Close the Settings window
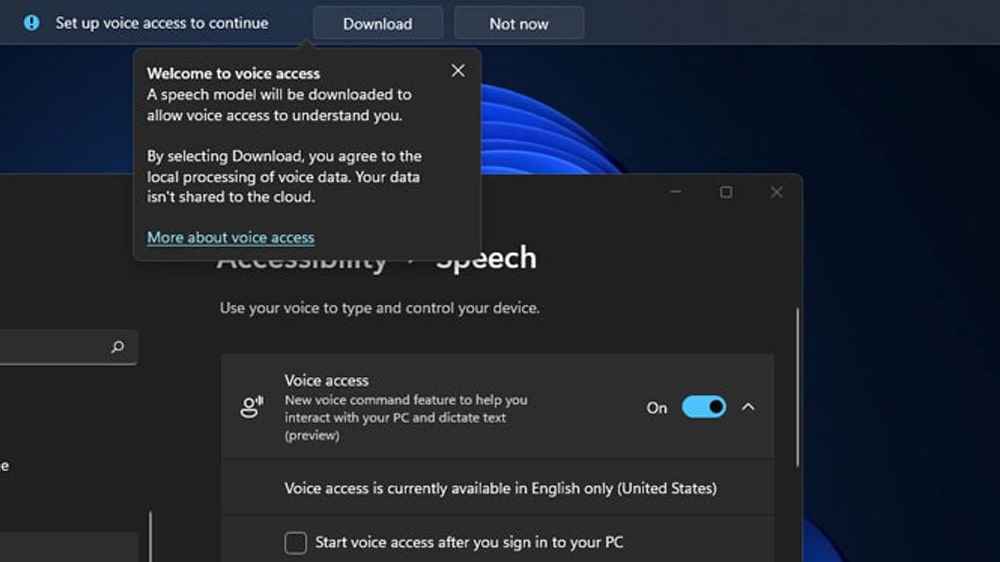 click(x=776, y=192)
